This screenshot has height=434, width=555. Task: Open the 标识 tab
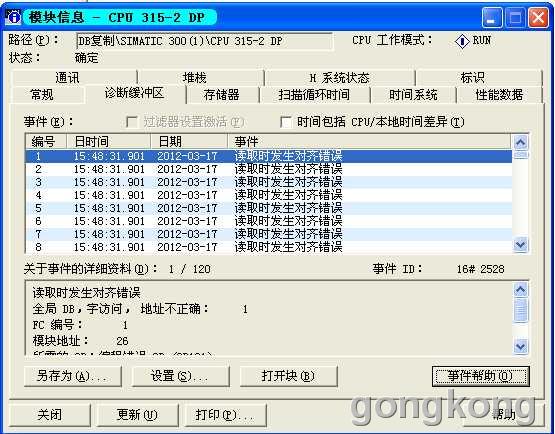(479, 78)
